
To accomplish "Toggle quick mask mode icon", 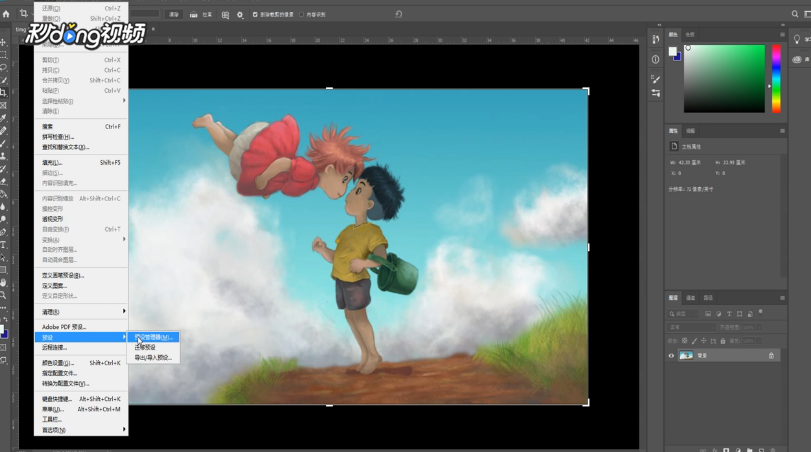I will tap(3, 348).
